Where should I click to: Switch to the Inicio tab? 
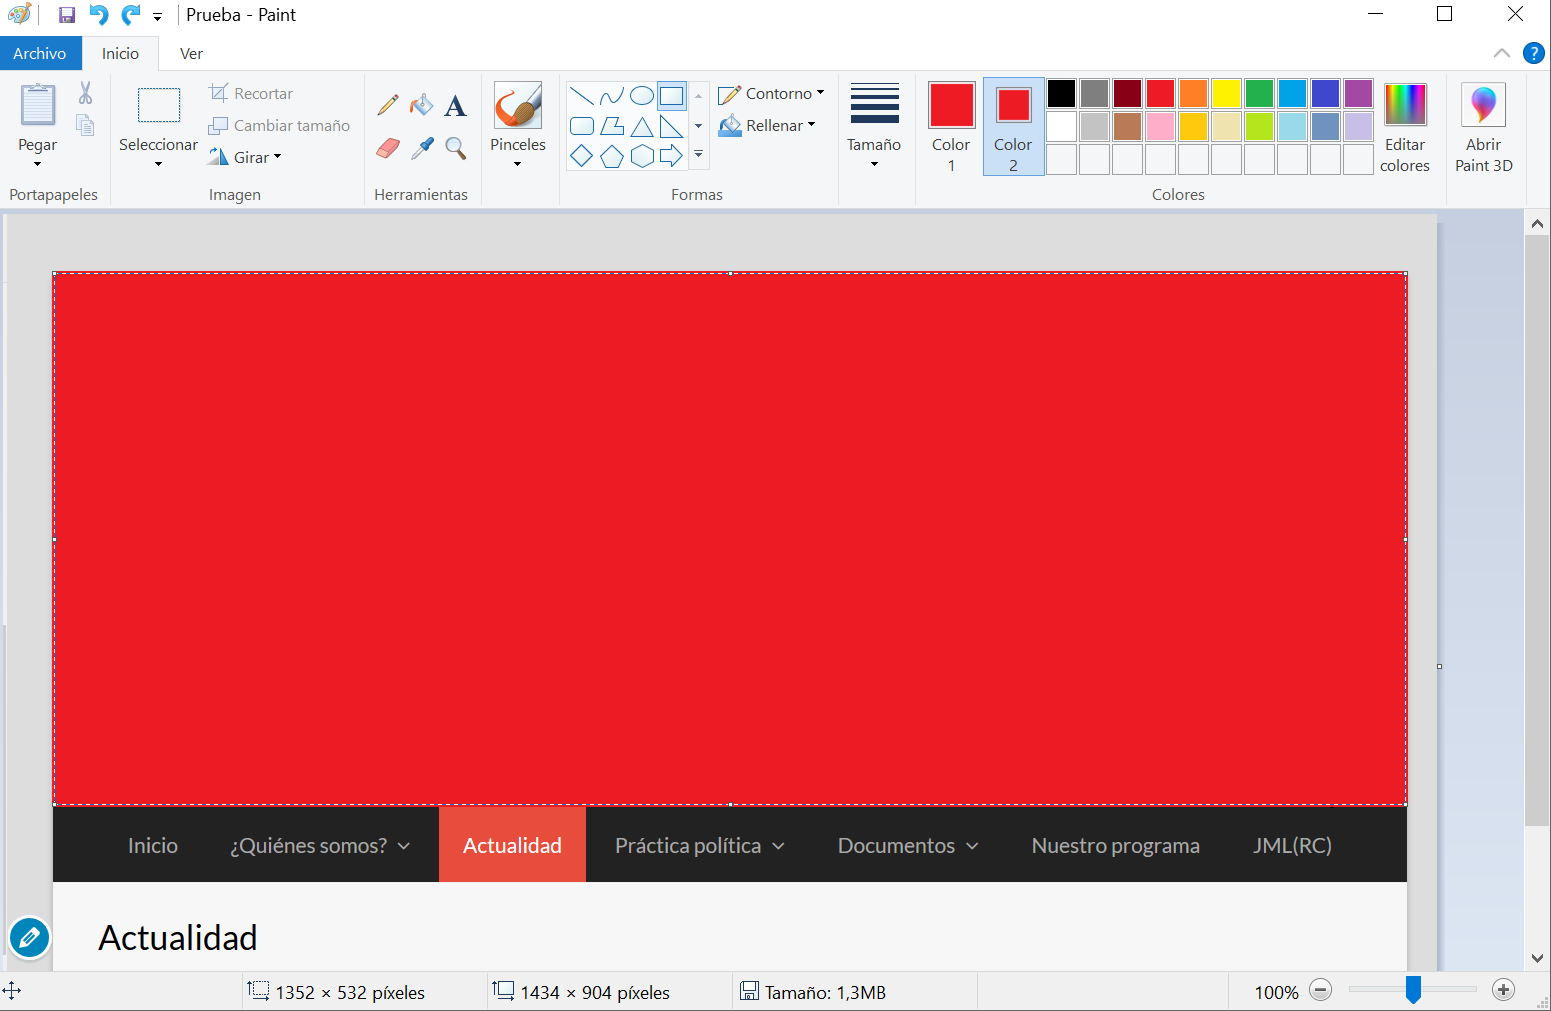120,53
